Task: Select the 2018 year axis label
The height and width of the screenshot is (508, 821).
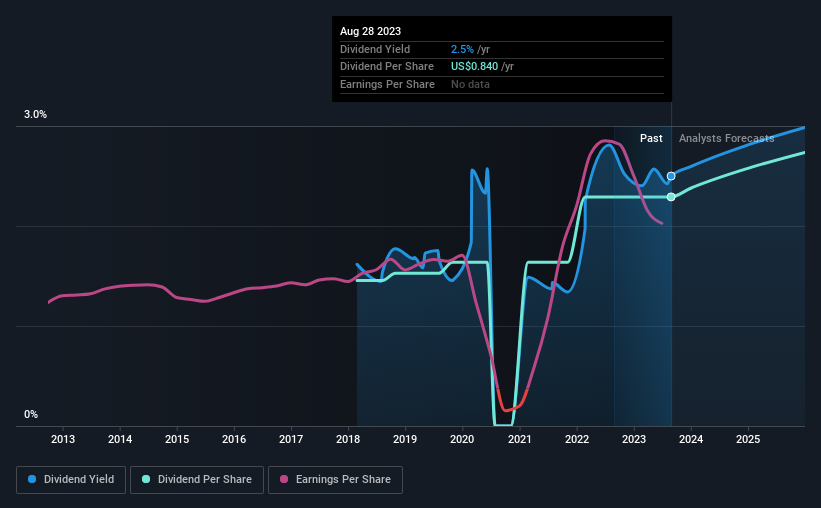Action: pos(348,439)
